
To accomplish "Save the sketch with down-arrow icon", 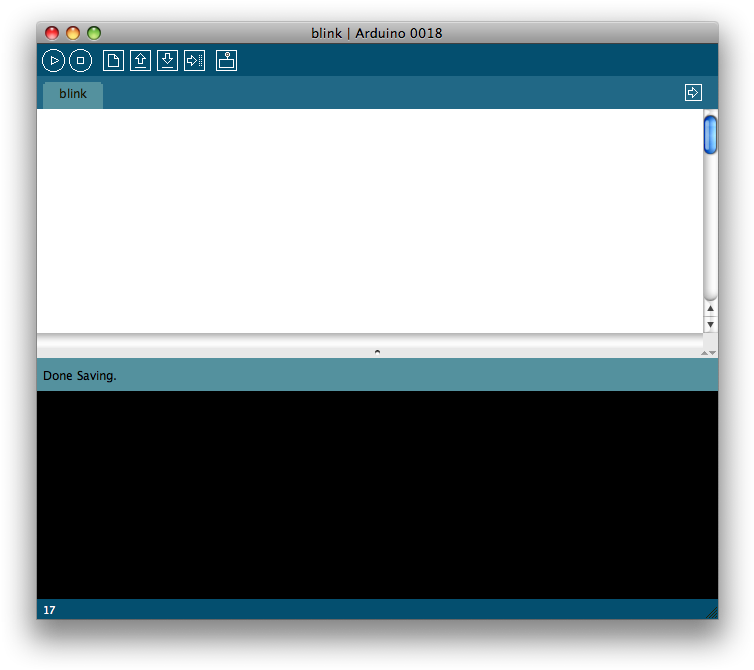I will click(167, 61).
